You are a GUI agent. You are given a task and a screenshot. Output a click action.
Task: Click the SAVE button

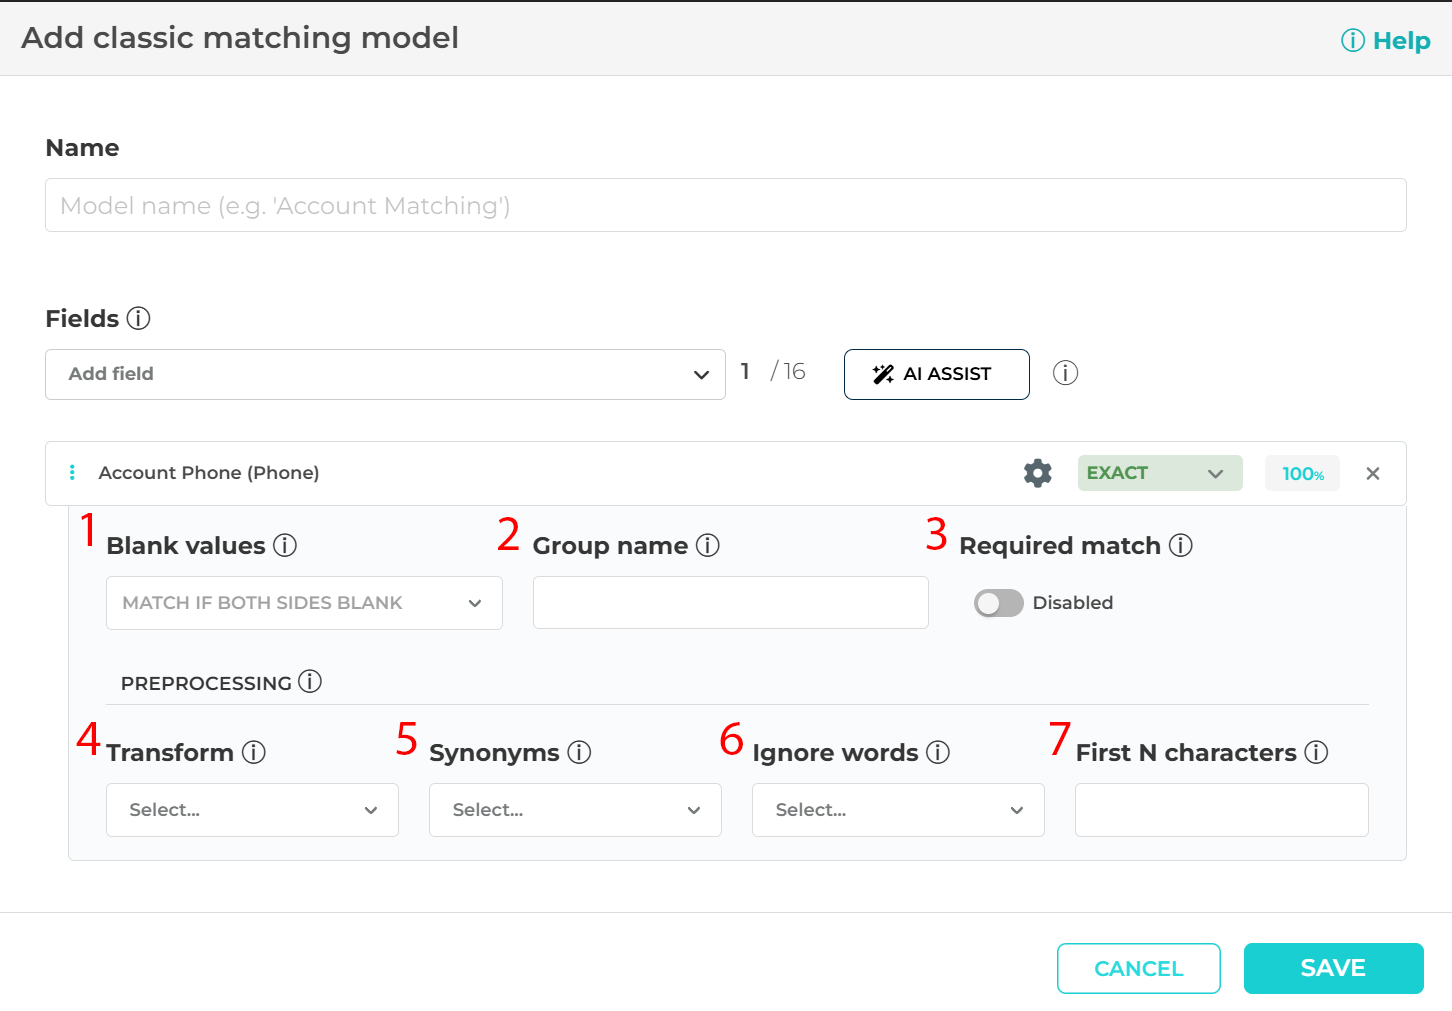click(x=1333, y=968)
